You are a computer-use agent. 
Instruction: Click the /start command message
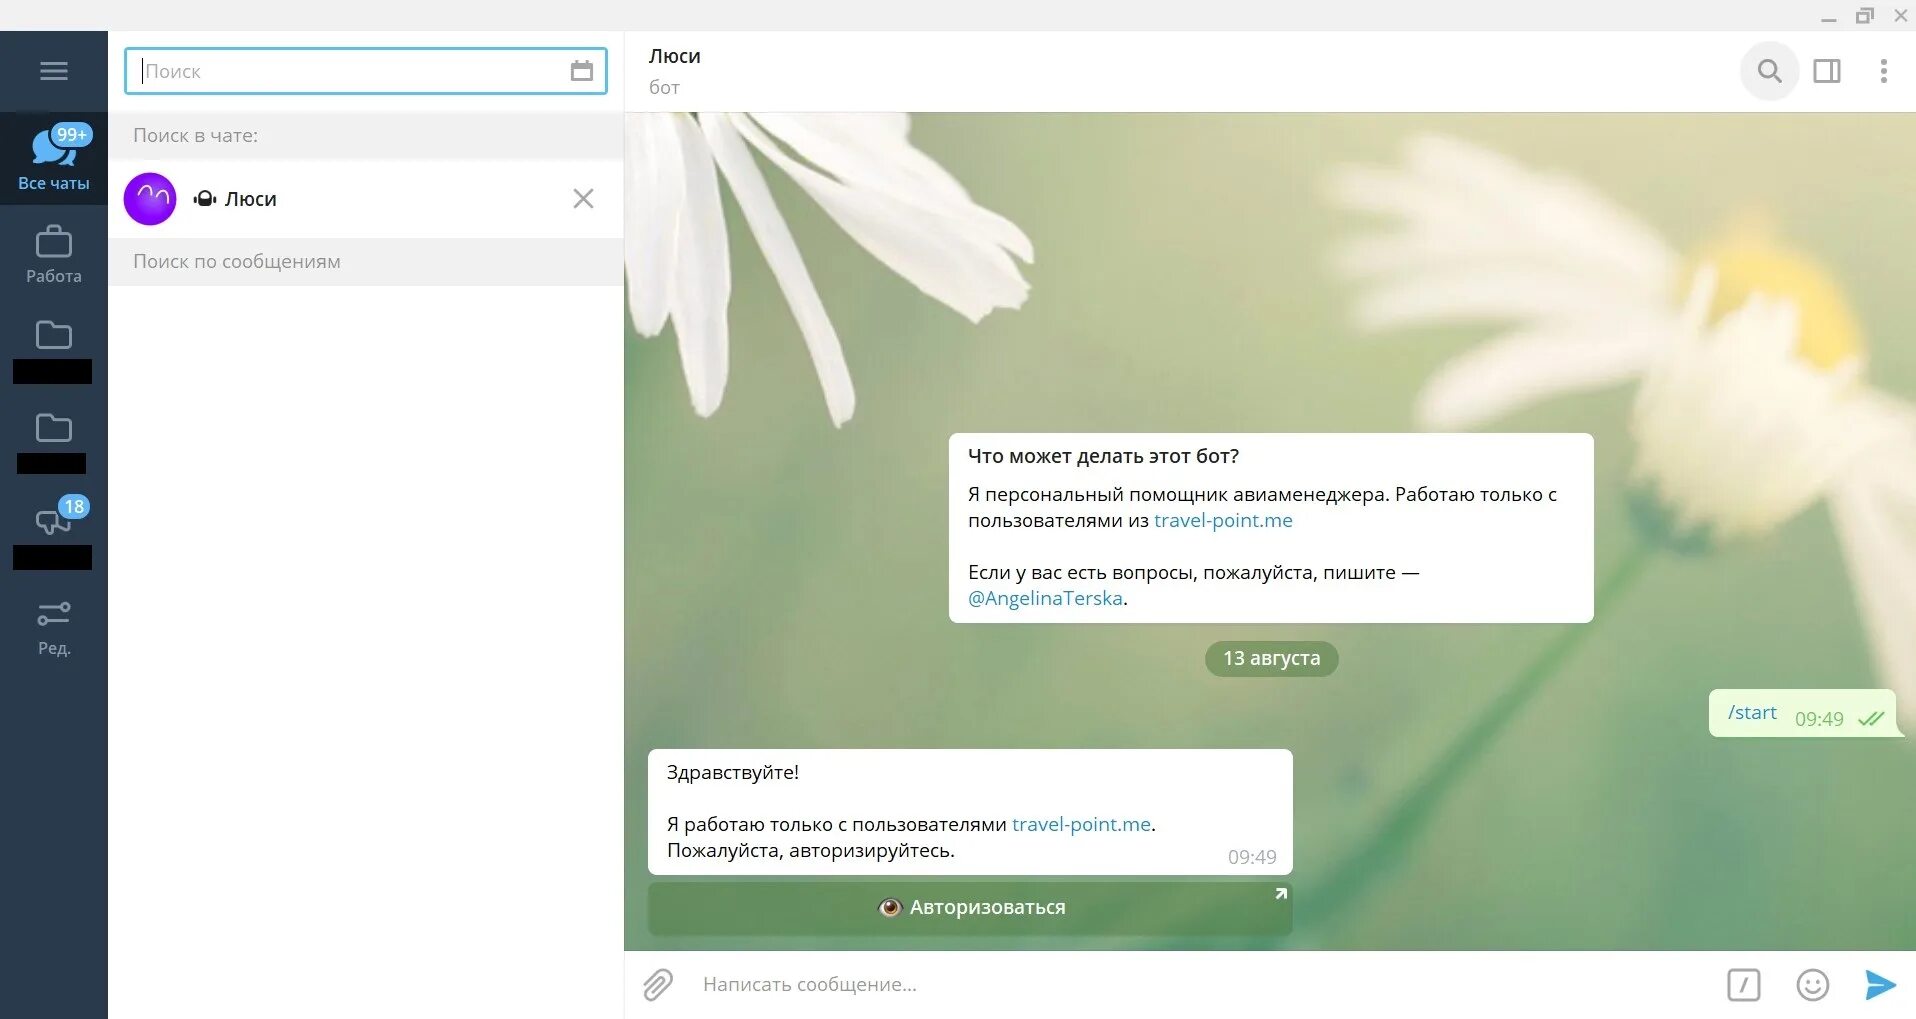[x=1752, y=713]
